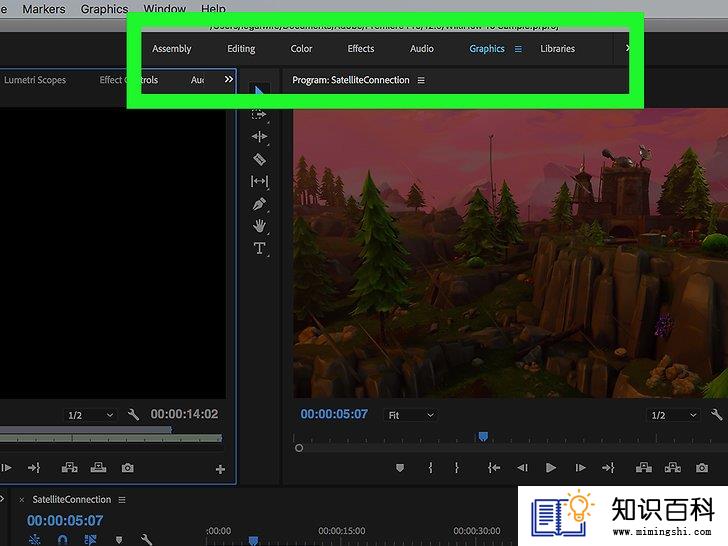Switch to Audio workspace

422,49
